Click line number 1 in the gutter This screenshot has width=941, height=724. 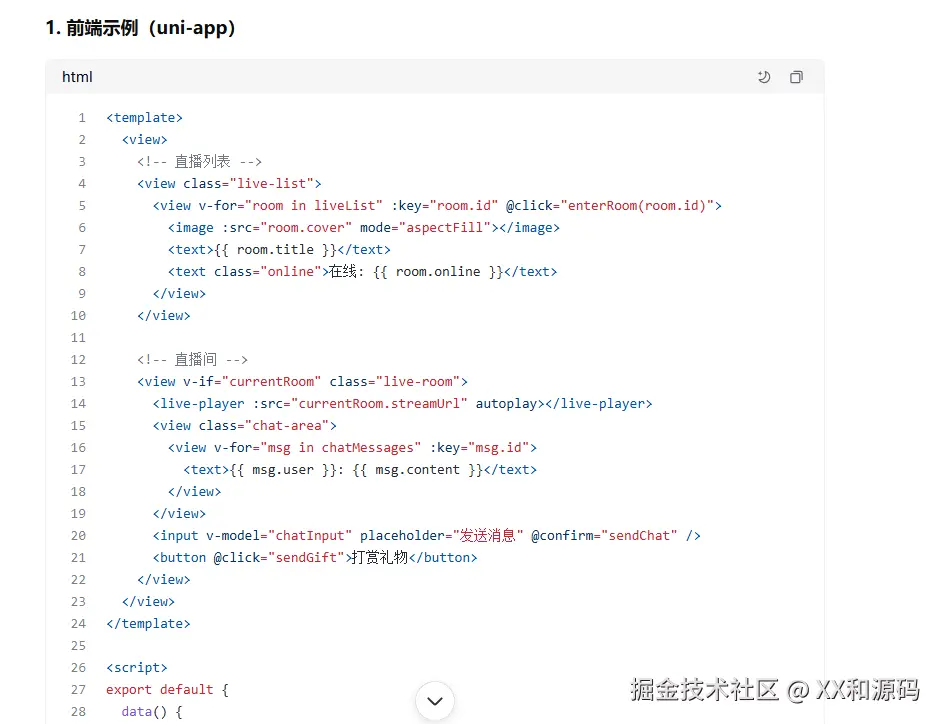coord(82,118)
